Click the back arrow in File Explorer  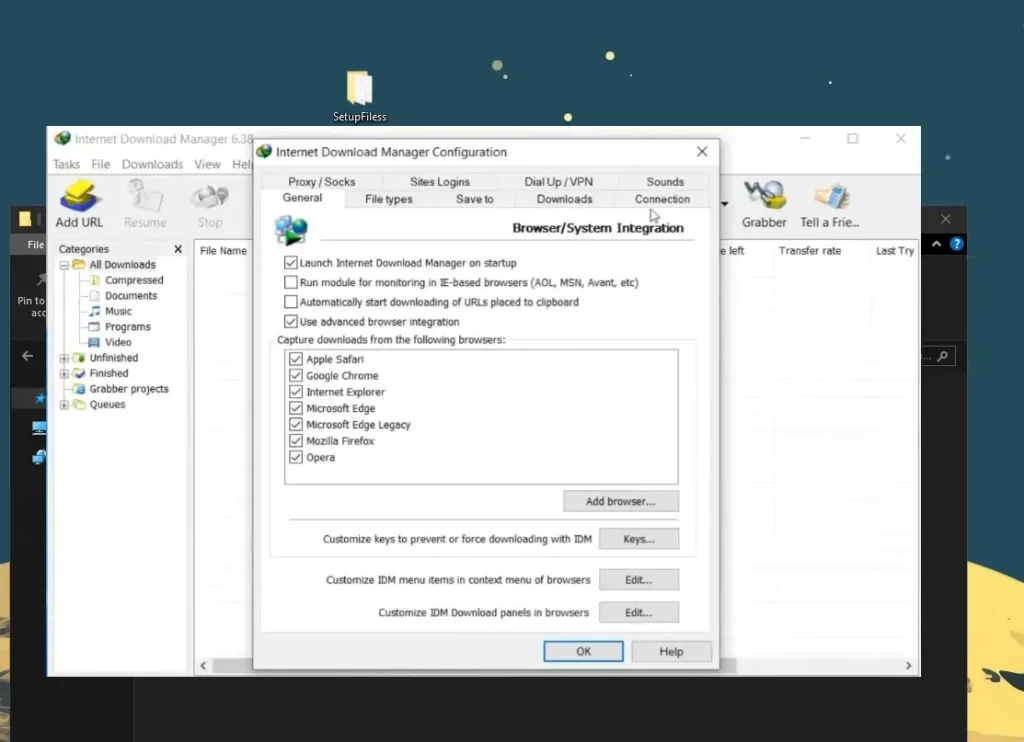click(x=27, y=356)
